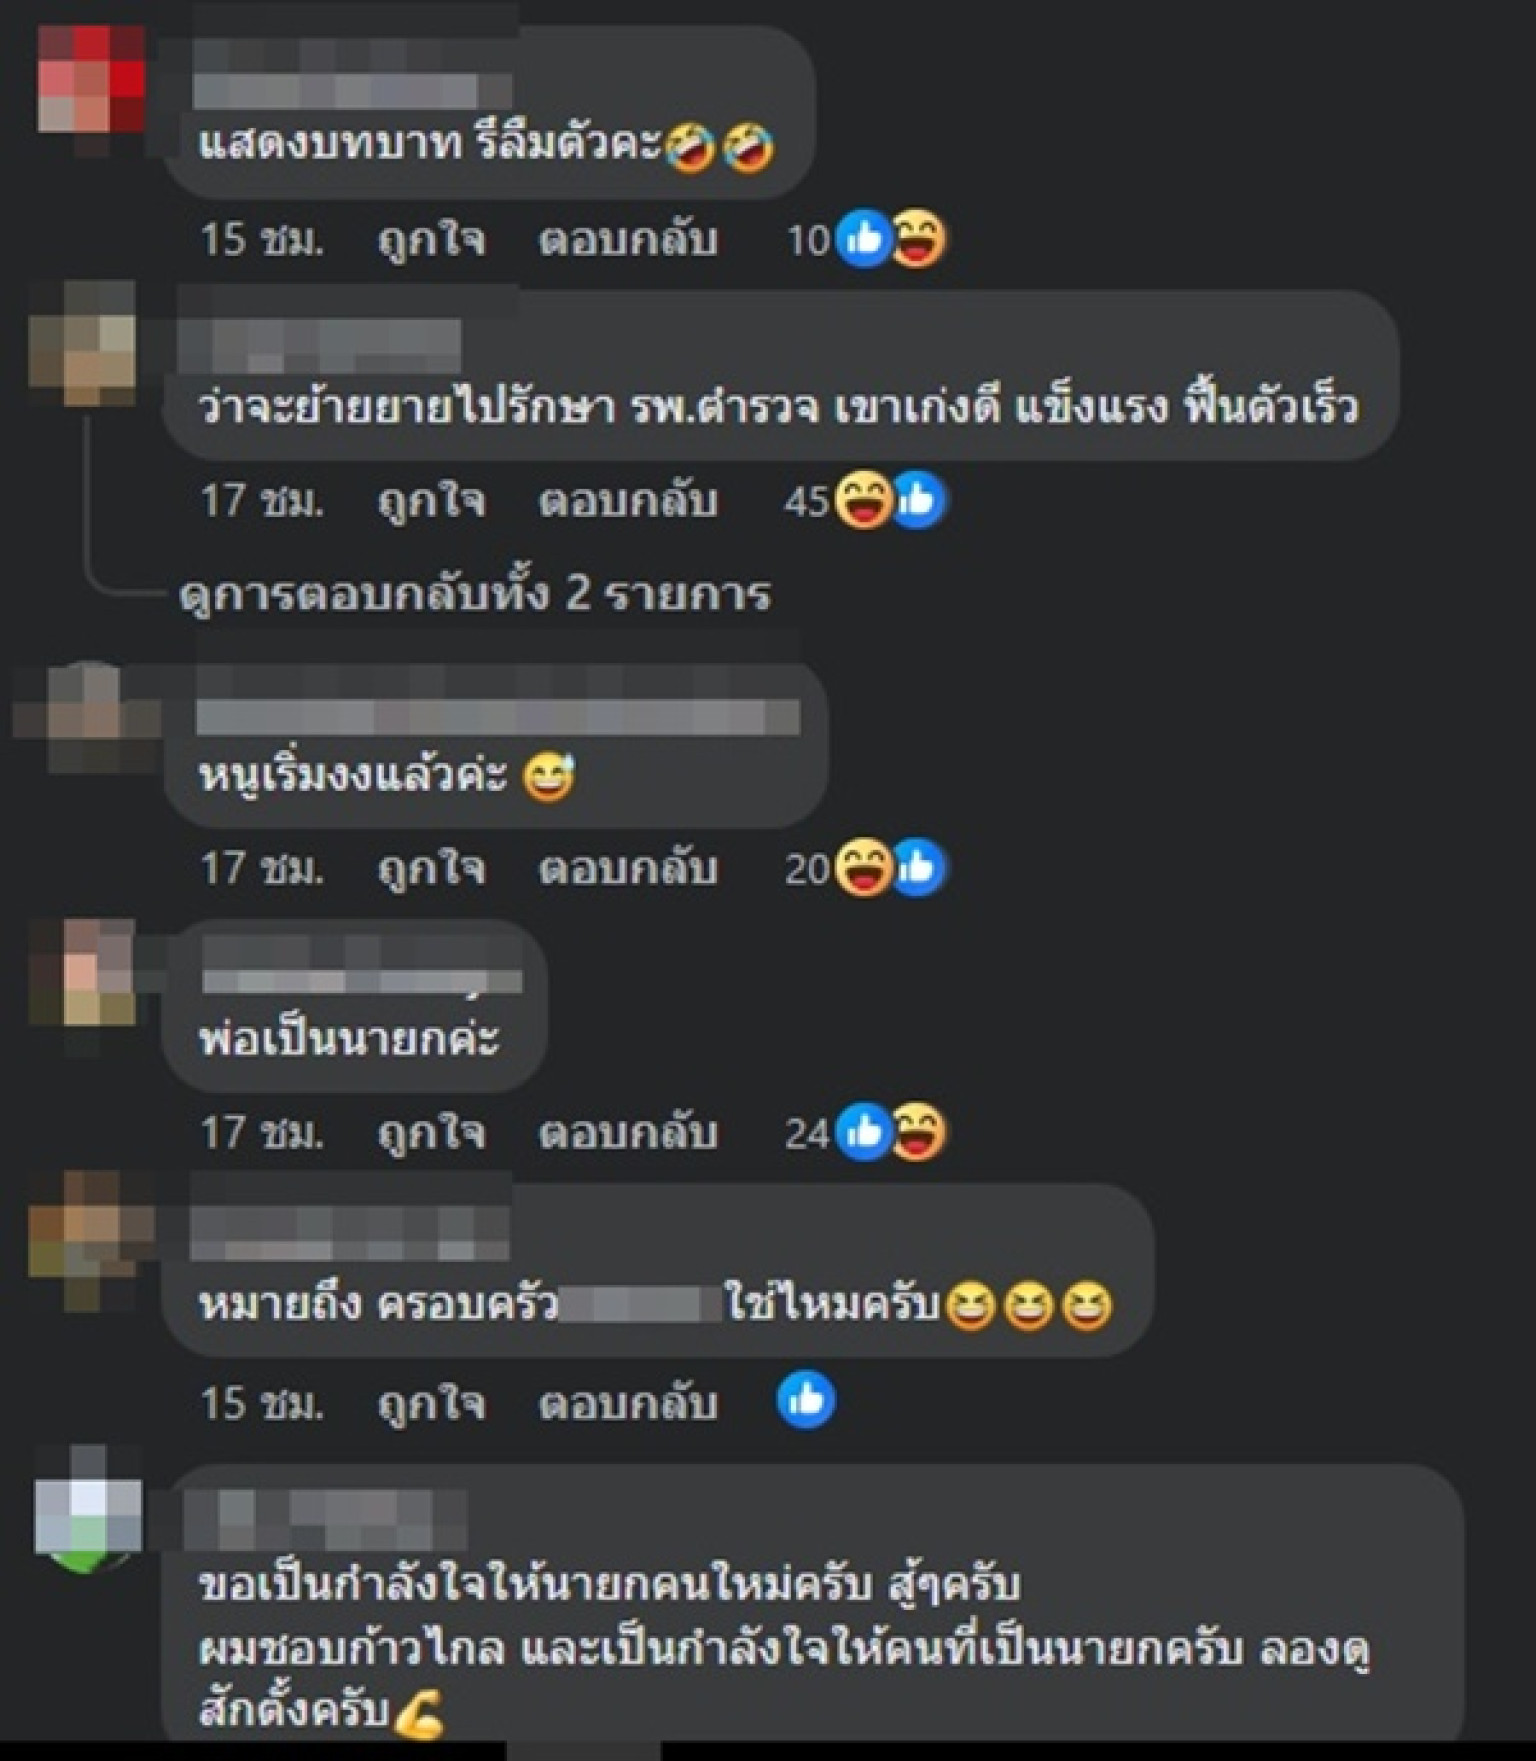1536x1761 pixels.
Task: Open 17 ชม. timestamp of หนูเริ่มงง comment
Action: coord(262,868)
